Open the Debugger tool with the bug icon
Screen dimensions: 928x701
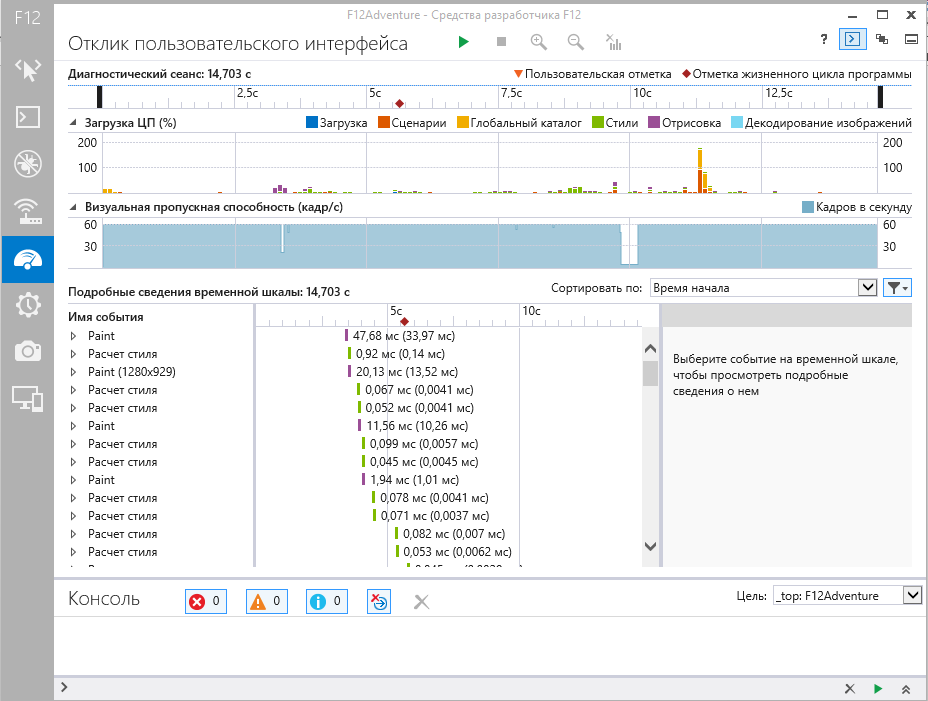(x=27, y=164)
